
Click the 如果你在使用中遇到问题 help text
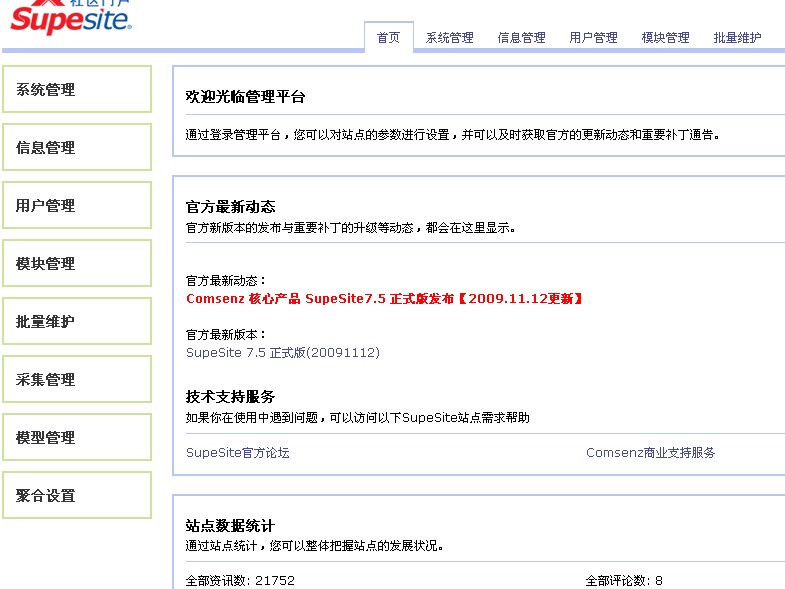pos(357,418)
